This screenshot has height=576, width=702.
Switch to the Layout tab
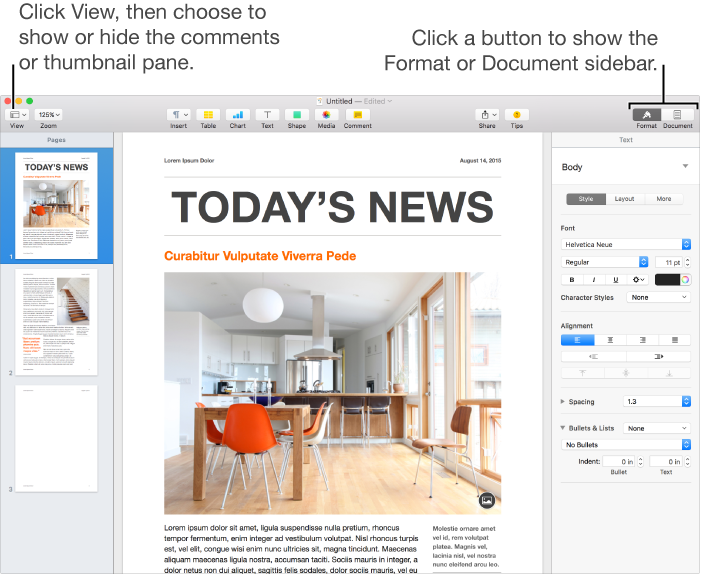[x=625, y=199]
